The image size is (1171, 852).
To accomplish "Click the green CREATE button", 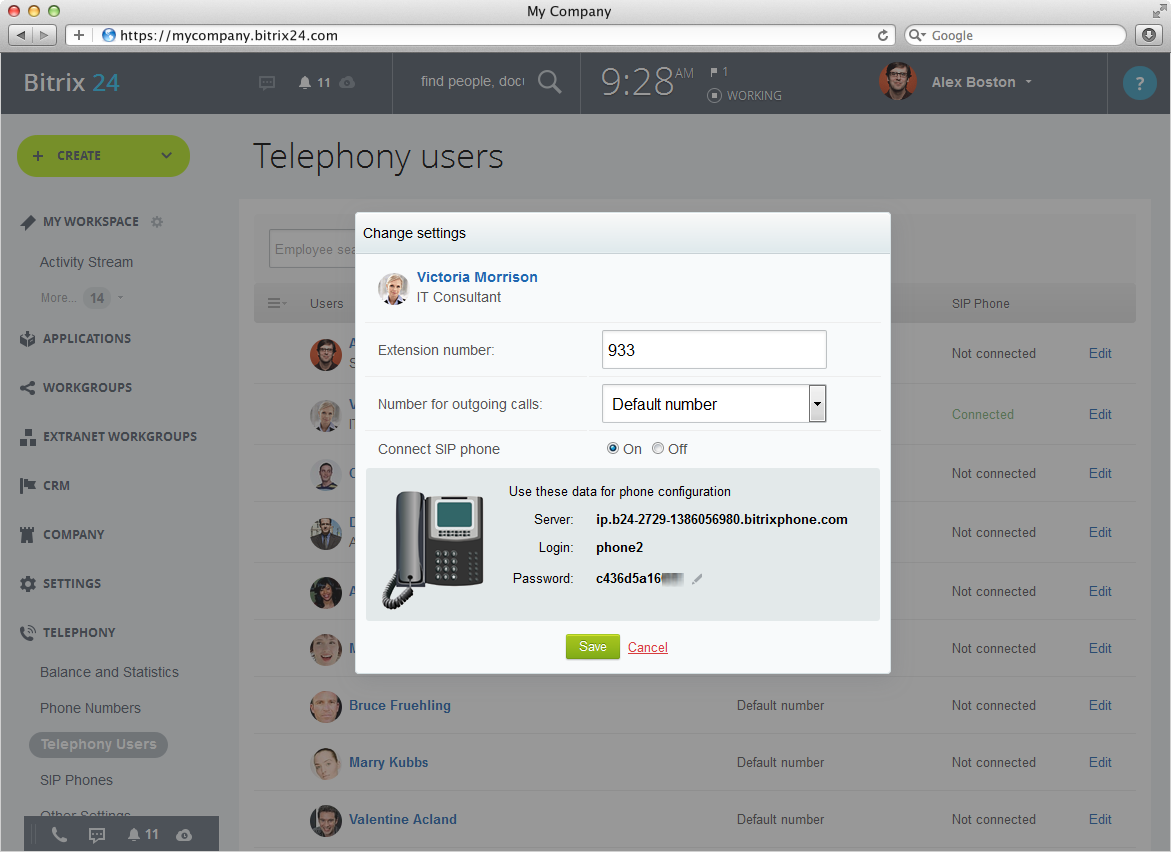I will tap(103, 155).
